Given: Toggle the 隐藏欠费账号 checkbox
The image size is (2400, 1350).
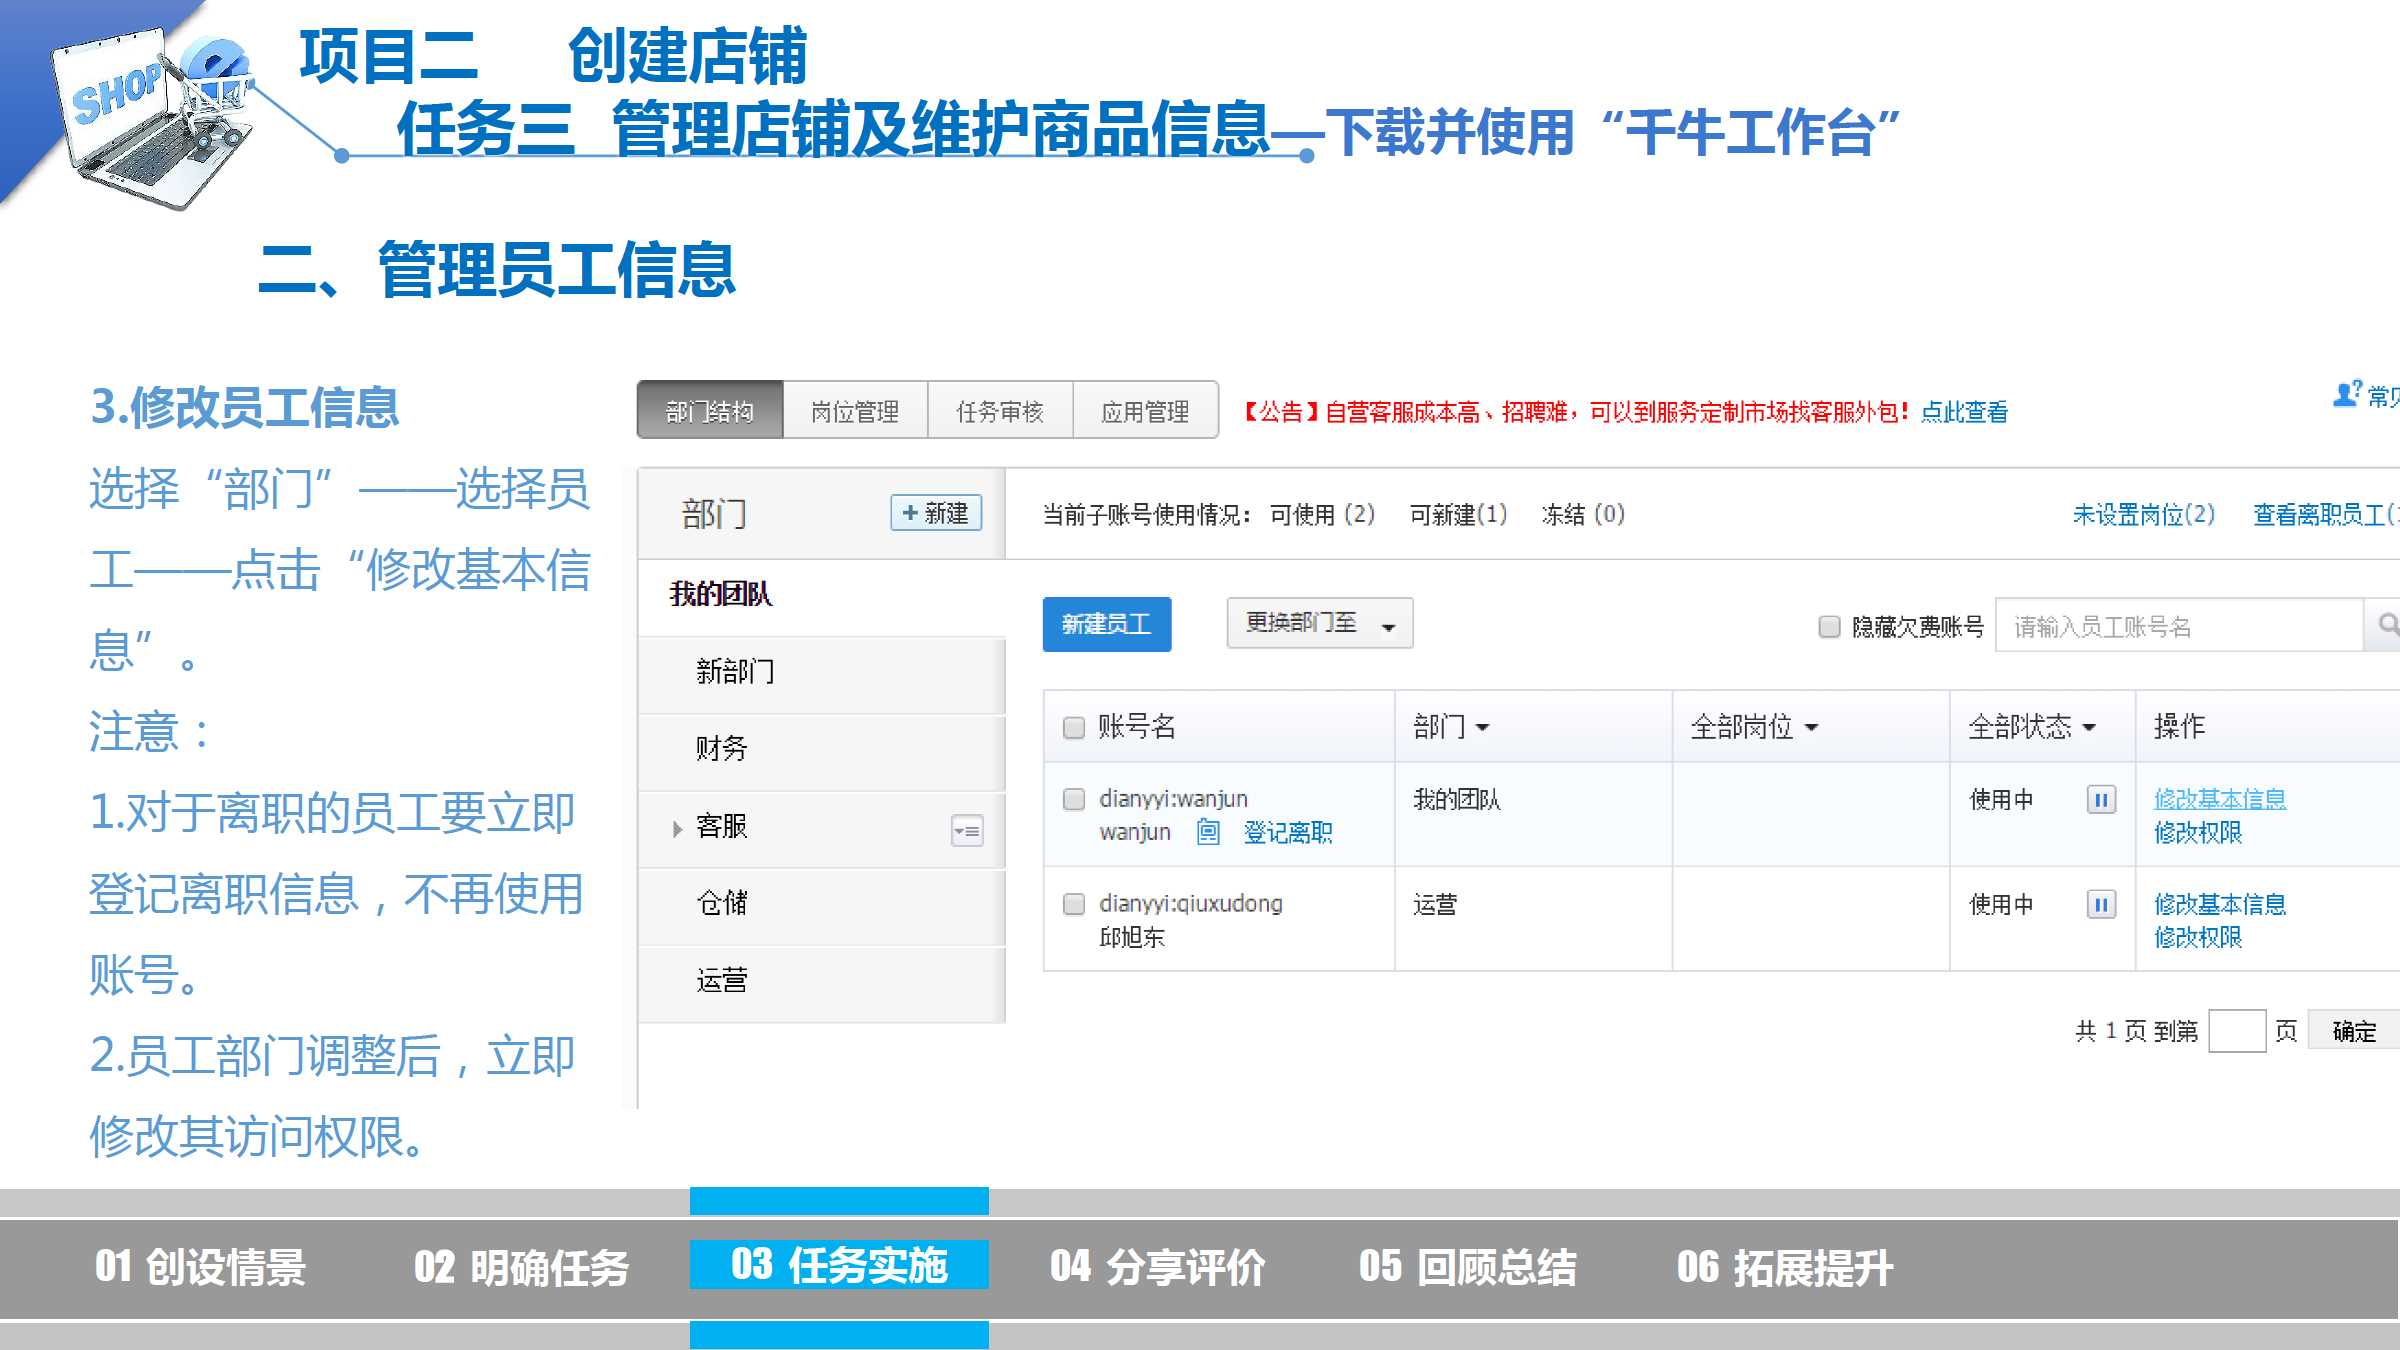Looking at the screenshot, I should pyautogui.click(x=1829, y=627).
